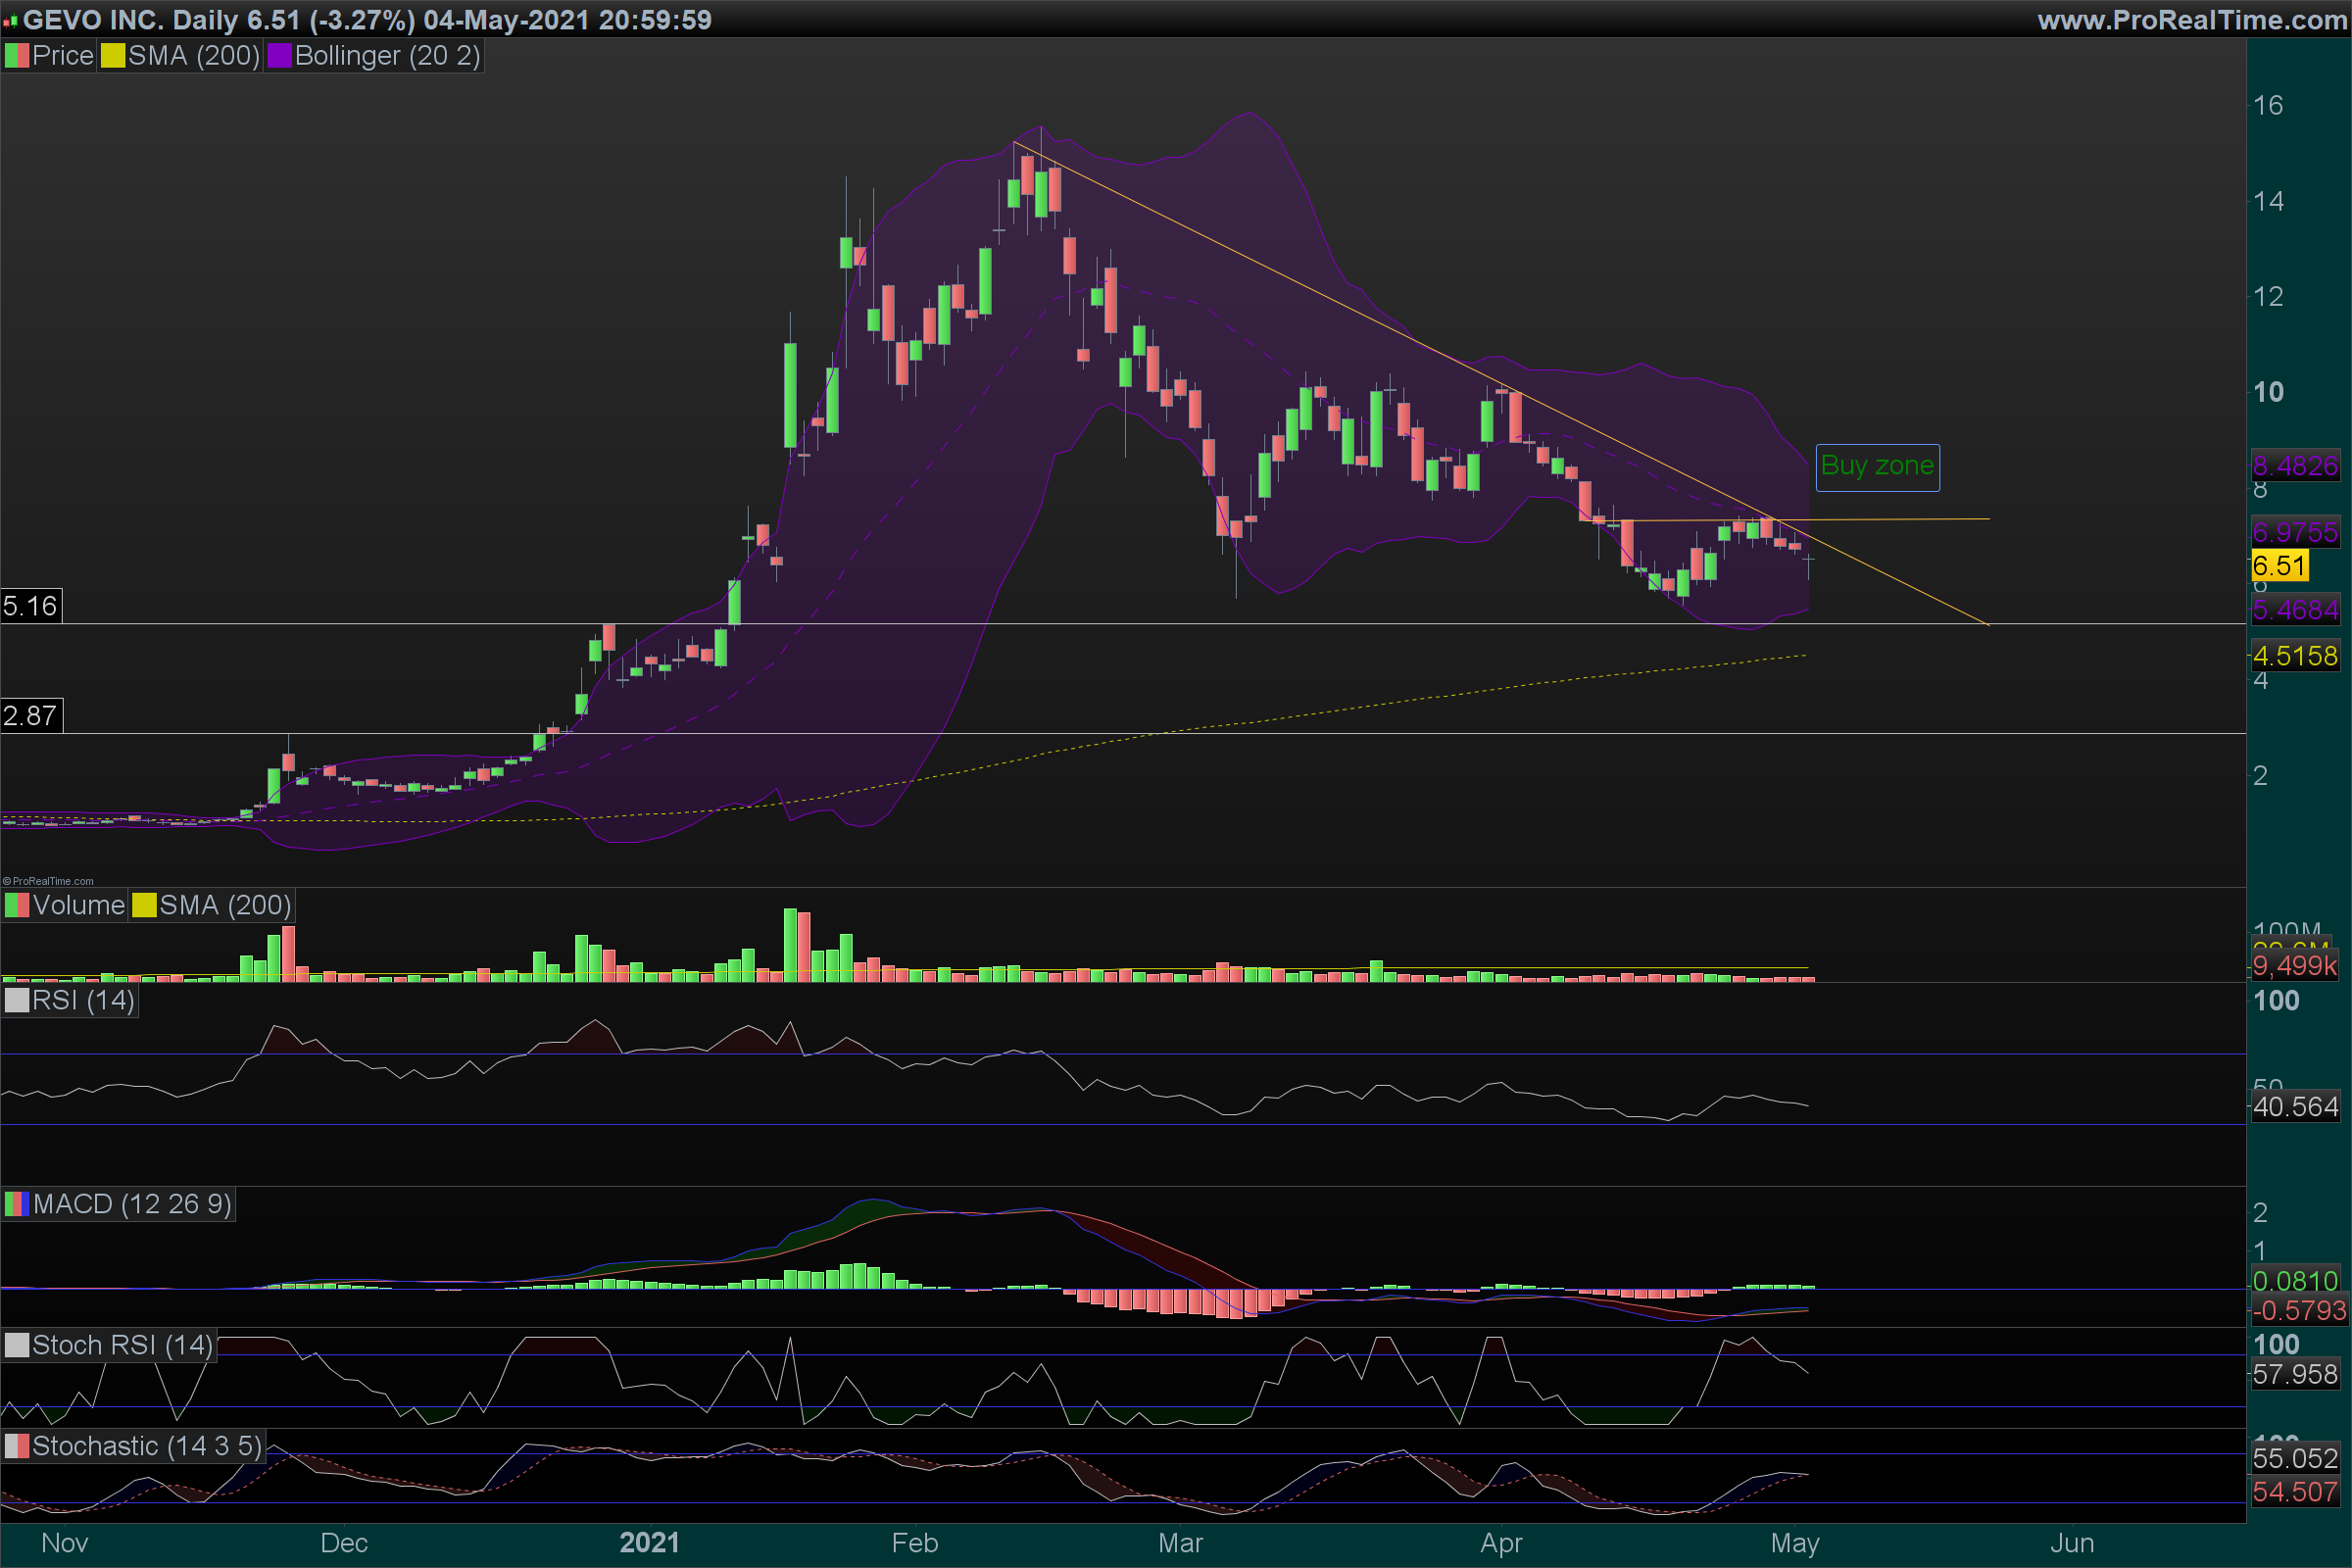Click the yellow 6.51 current price tag
The width and height of the screenshot is (2352, 1568).
point(2279,566)
